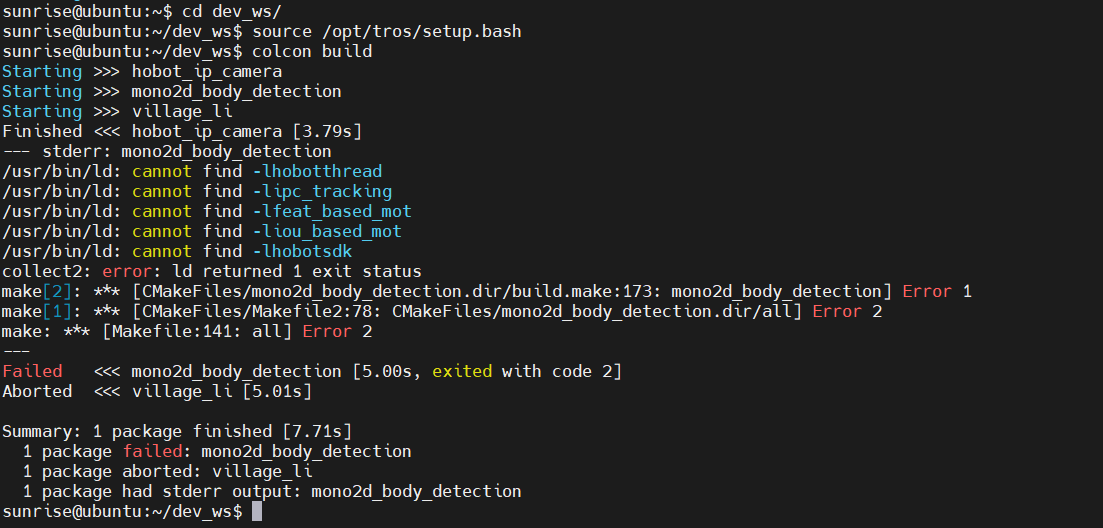Click the 'source /opt/tros/setup.bash' command

tap(387, 32)
